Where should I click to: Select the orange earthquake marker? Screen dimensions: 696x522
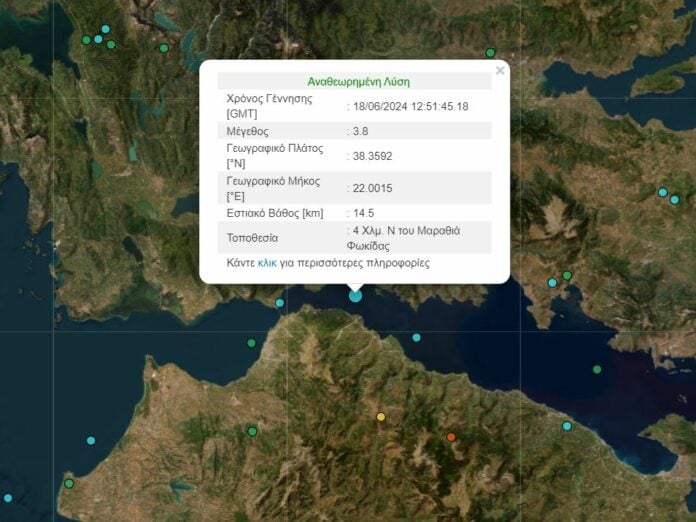451,437
